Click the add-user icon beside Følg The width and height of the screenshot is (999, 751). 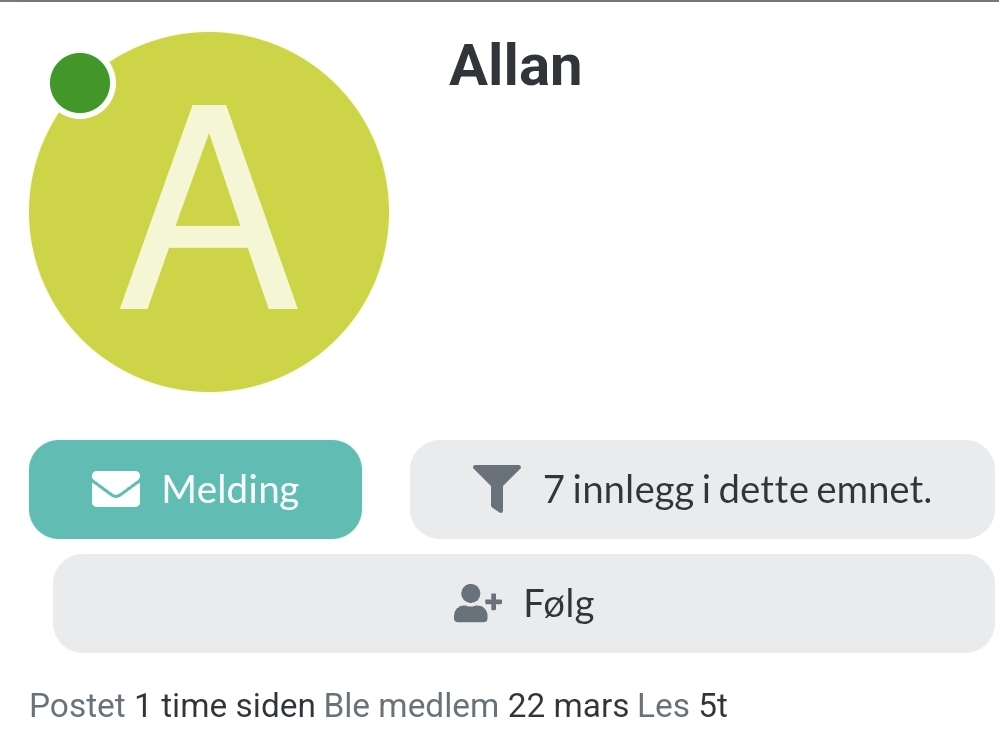pyautogui.click(x=478, y=603)
